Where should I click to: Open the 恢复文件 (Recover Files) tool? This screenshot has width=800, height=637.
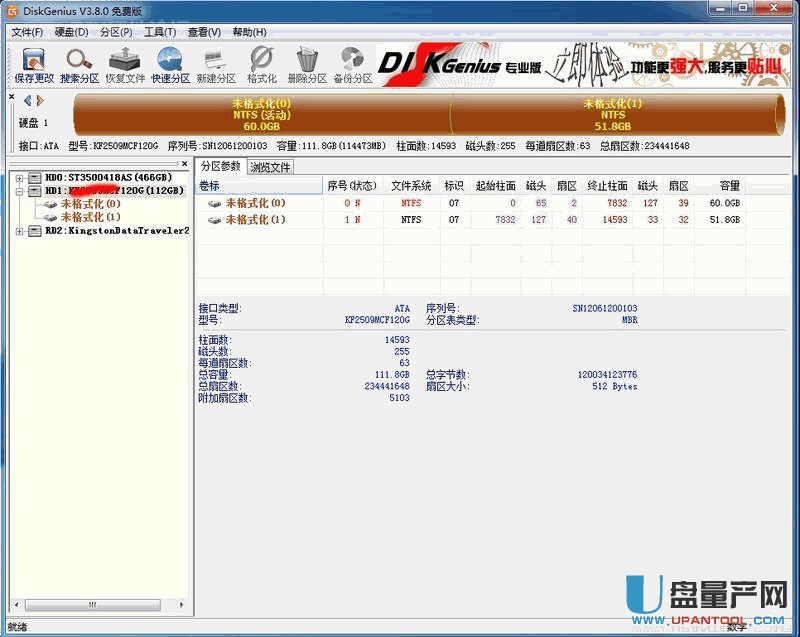pyautogui.click(x=125, y=64)
